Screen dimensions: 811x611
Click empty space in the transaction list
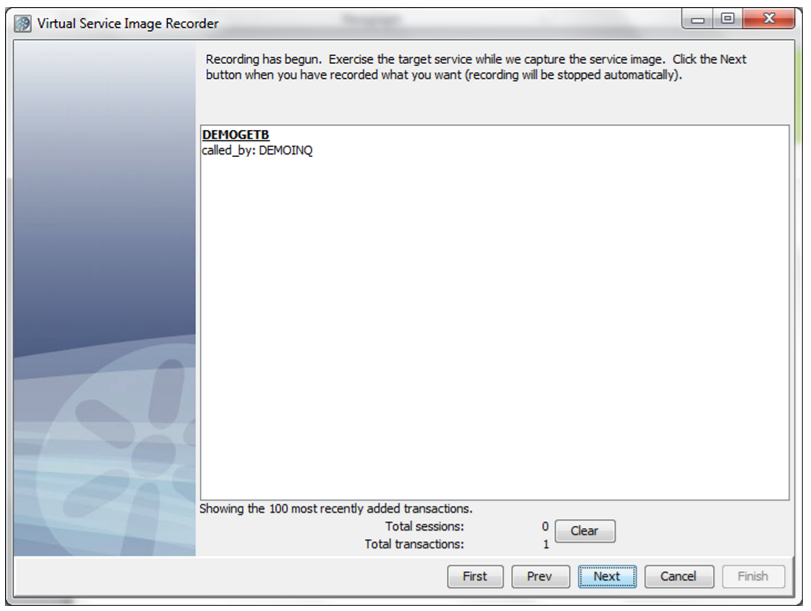pos(494,326)
